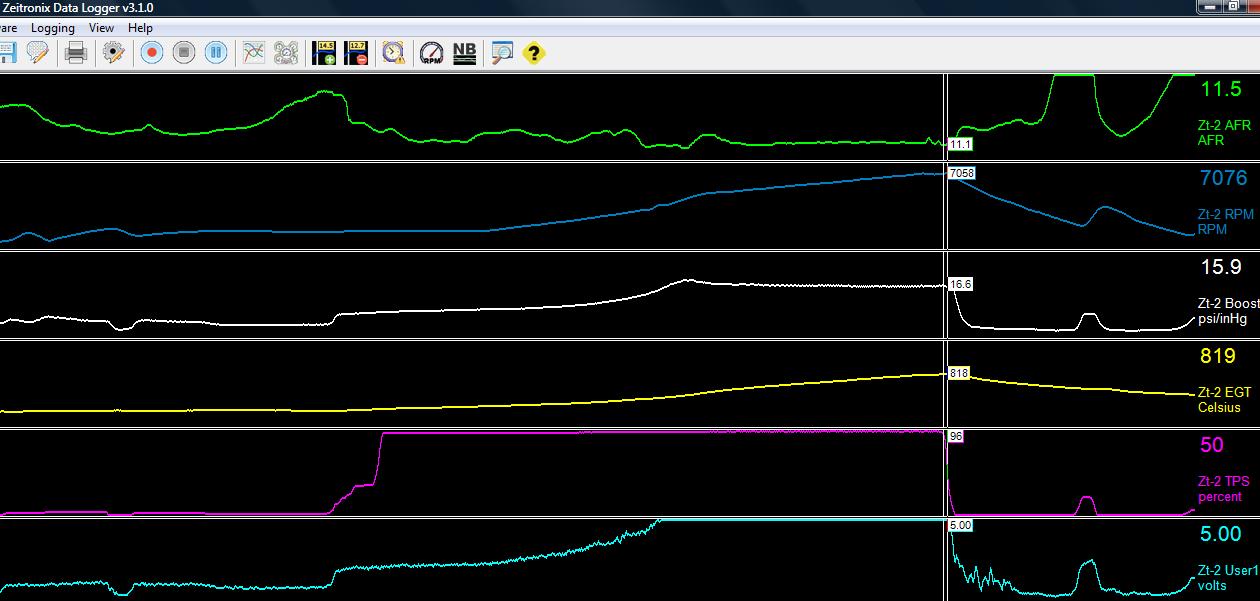Click the Help question mark button
The image size is (1260, 601).
[x=531, y=52]
